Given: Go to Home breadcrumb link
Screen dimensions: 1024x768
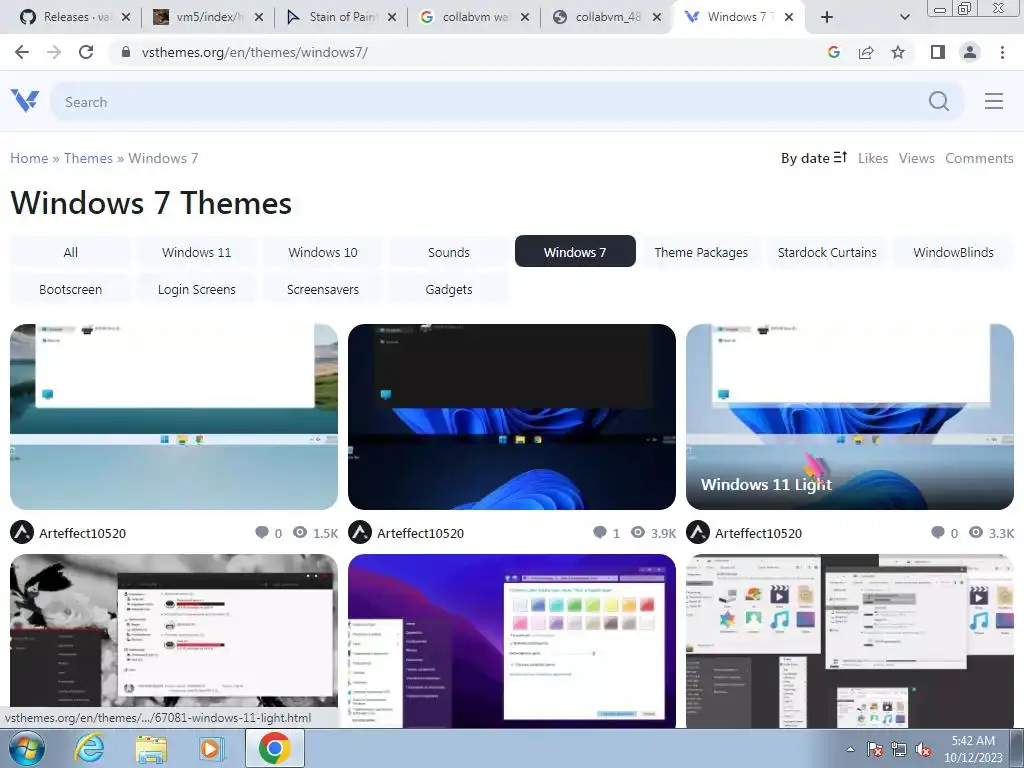Looking at the screenshot, I should point(29,158).
